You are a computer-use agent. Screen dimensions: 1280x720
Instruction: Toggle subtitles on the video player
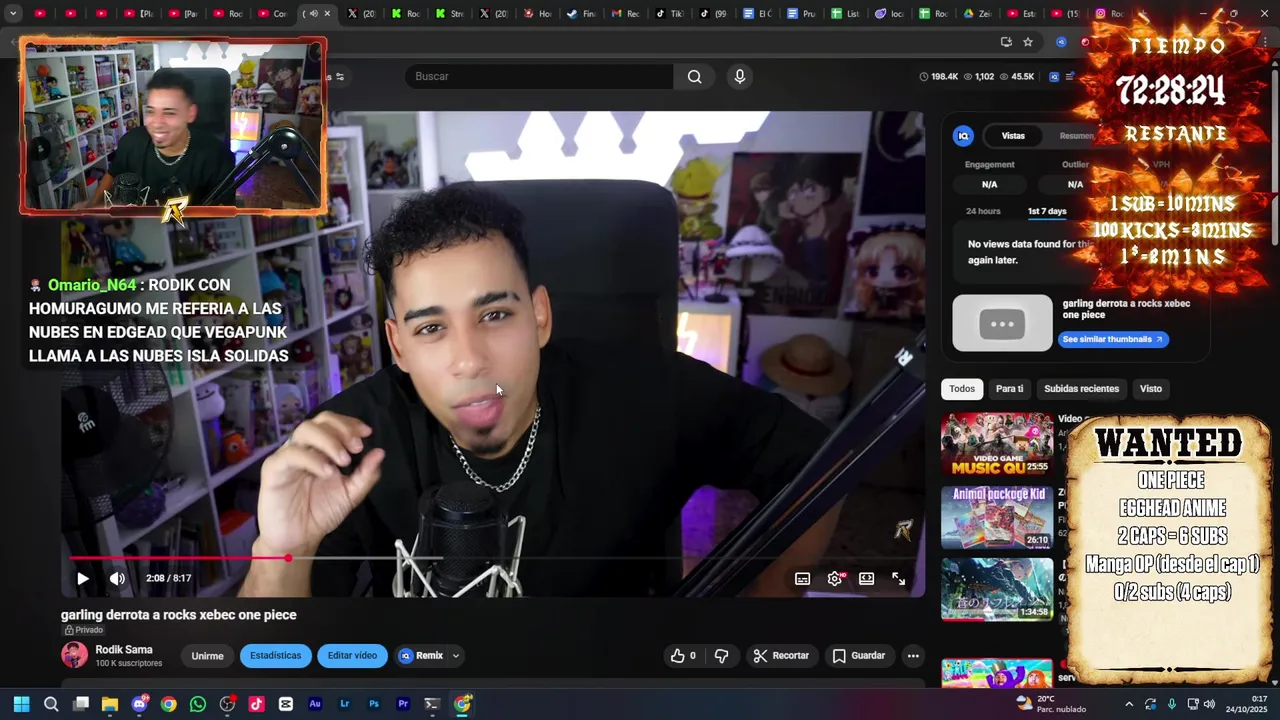(802, 578)
